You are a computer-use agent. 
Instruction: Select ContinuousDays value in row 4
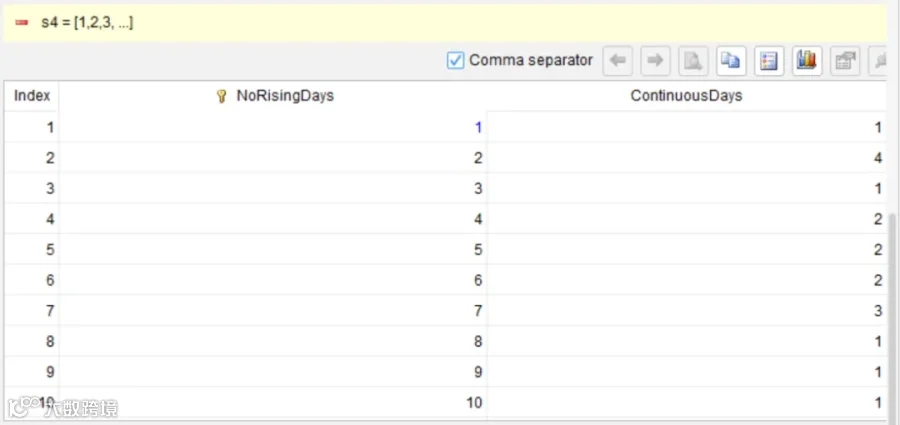click(x=686, y=218)
